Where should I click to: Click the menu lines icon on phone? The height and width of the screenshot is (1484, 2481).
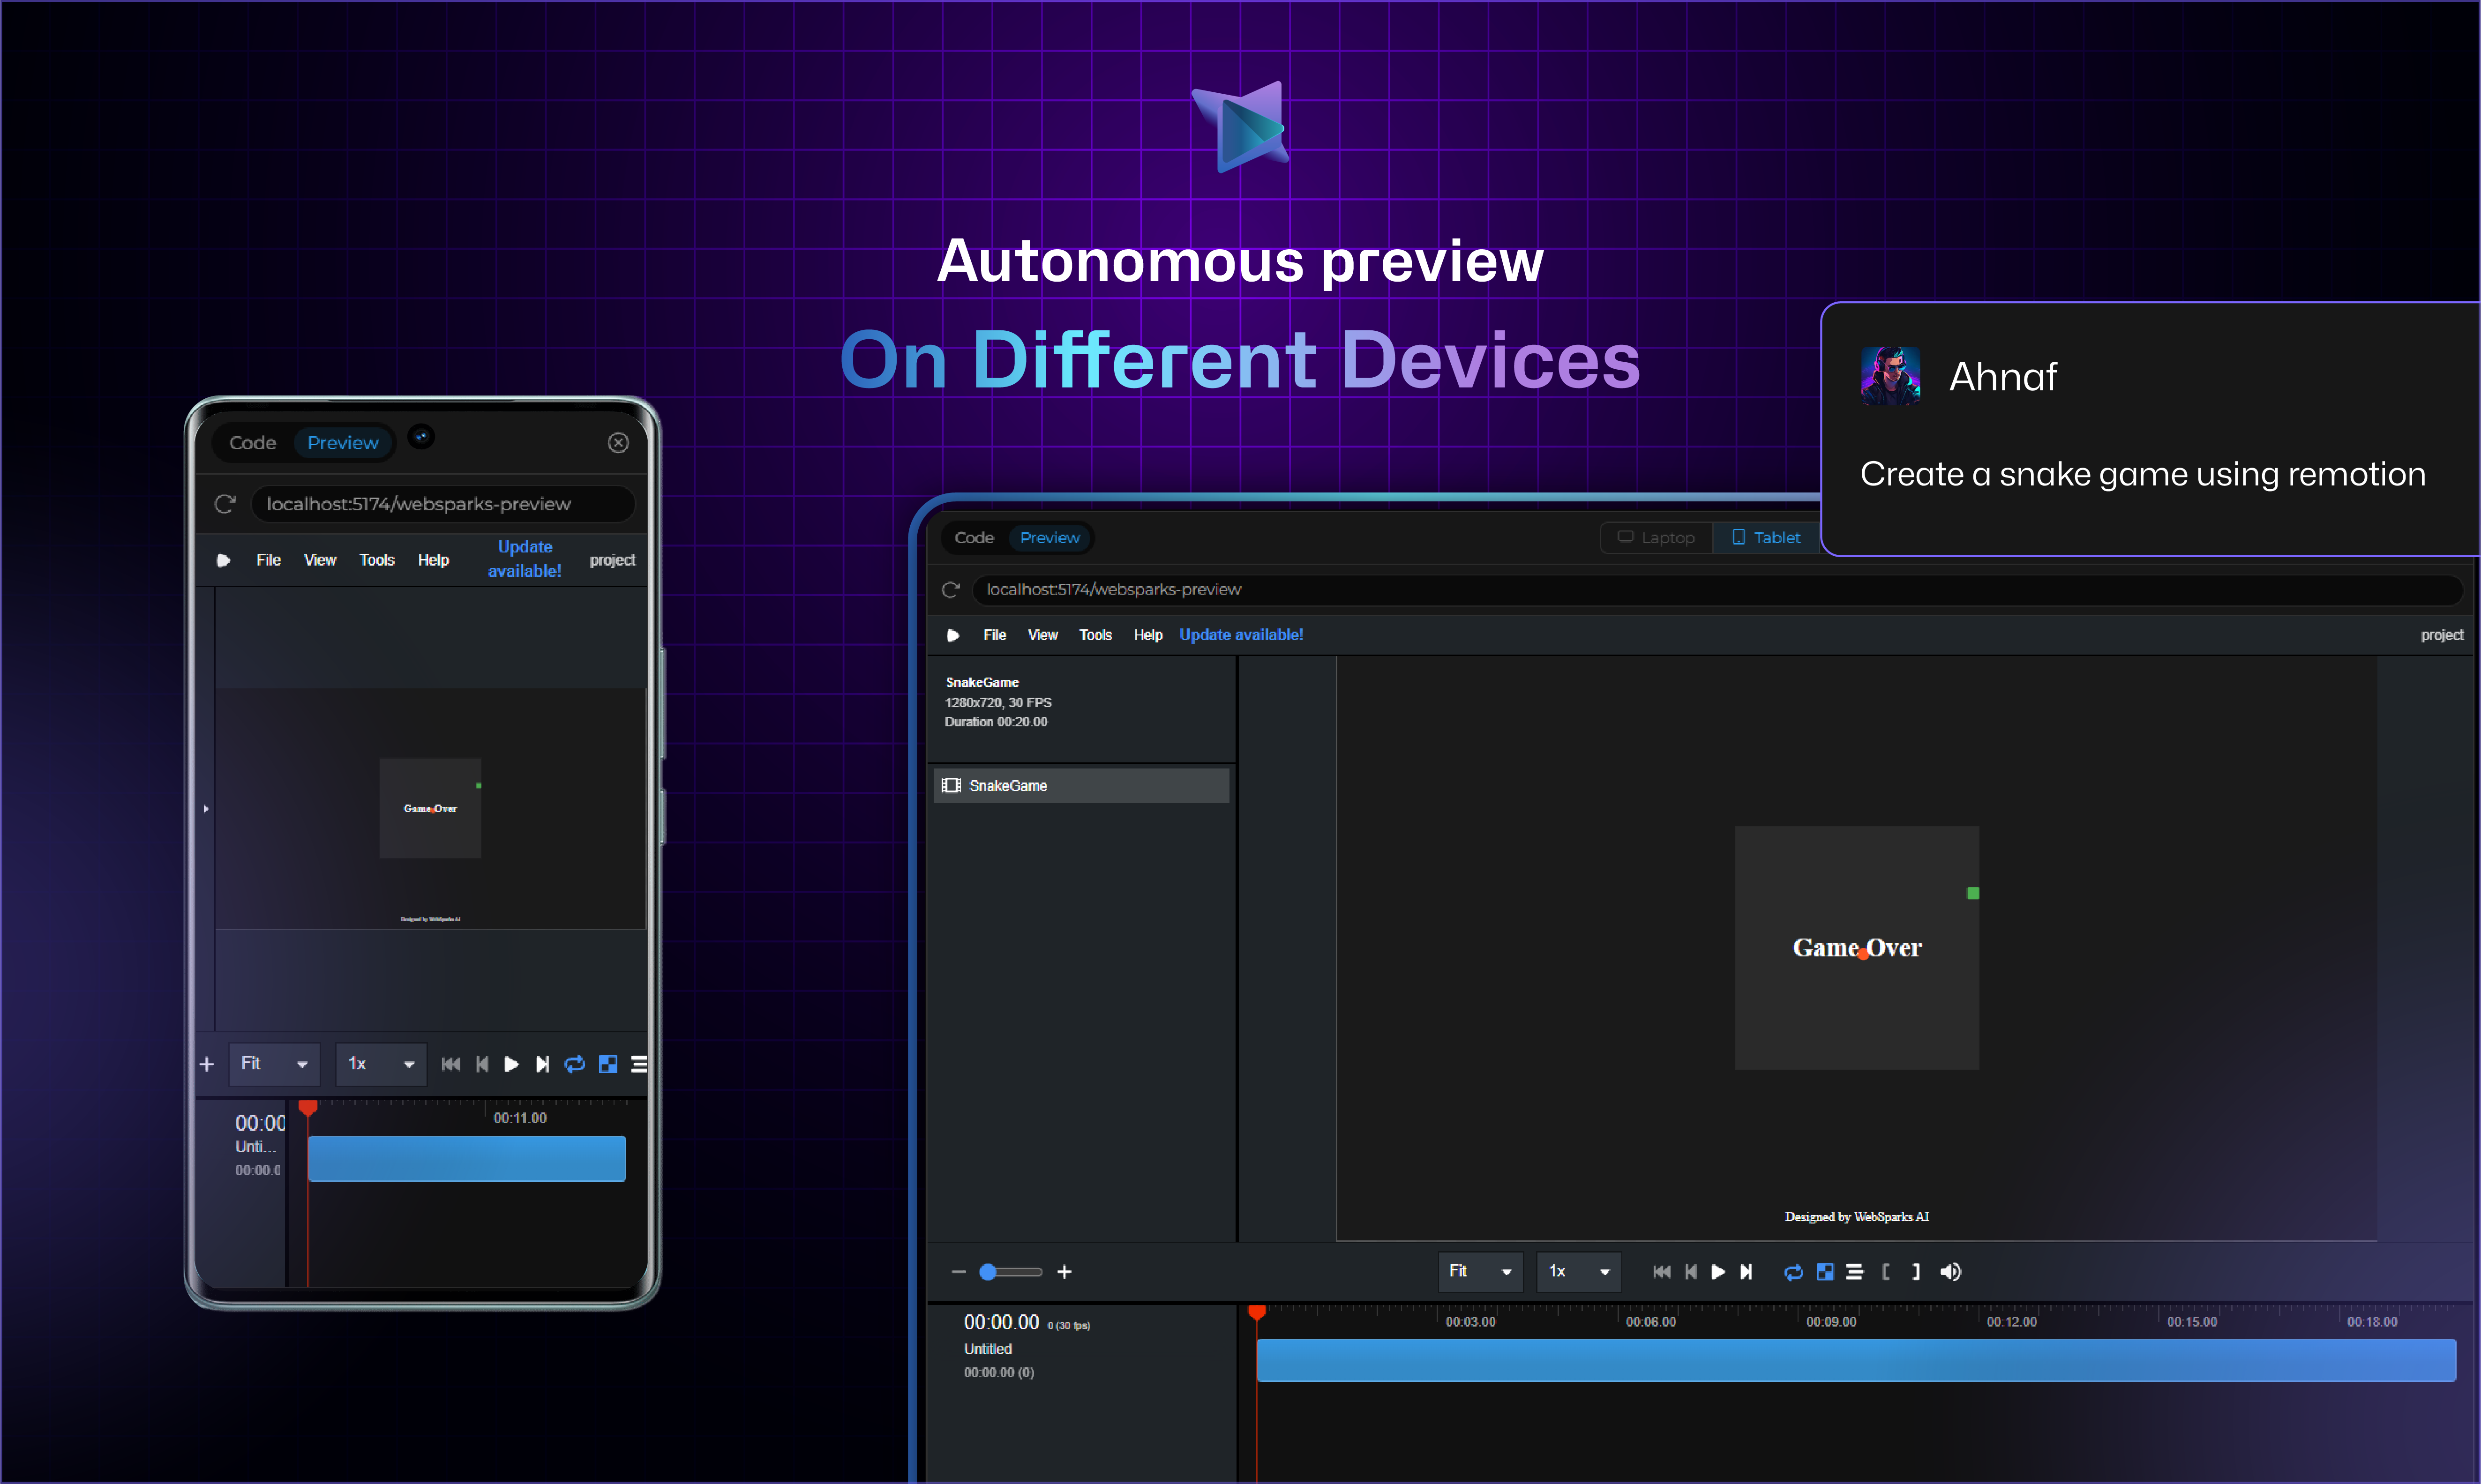639,1064
